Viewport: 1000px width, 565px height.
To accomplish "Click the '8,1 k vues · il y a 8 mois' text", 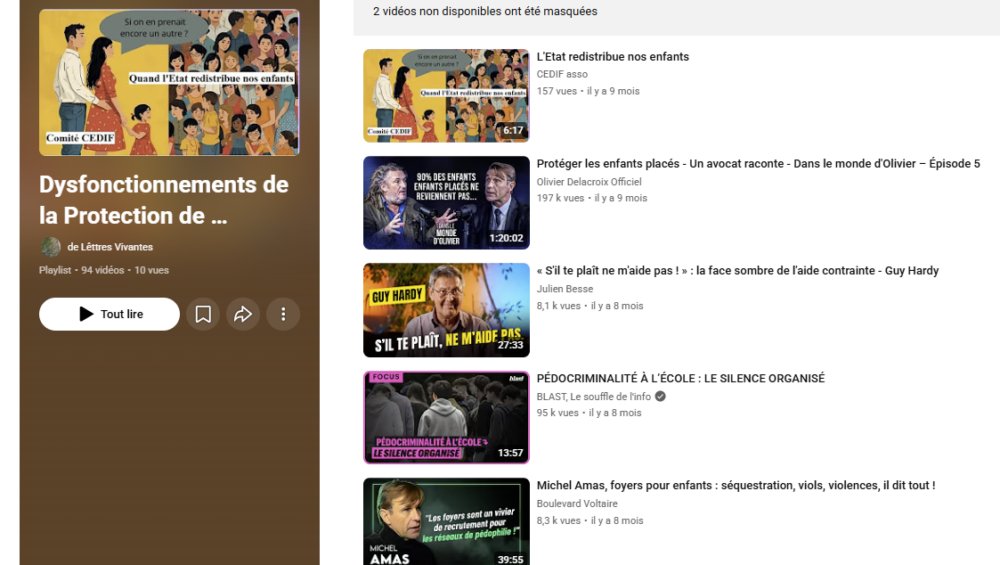I will (x=590, y=306).
